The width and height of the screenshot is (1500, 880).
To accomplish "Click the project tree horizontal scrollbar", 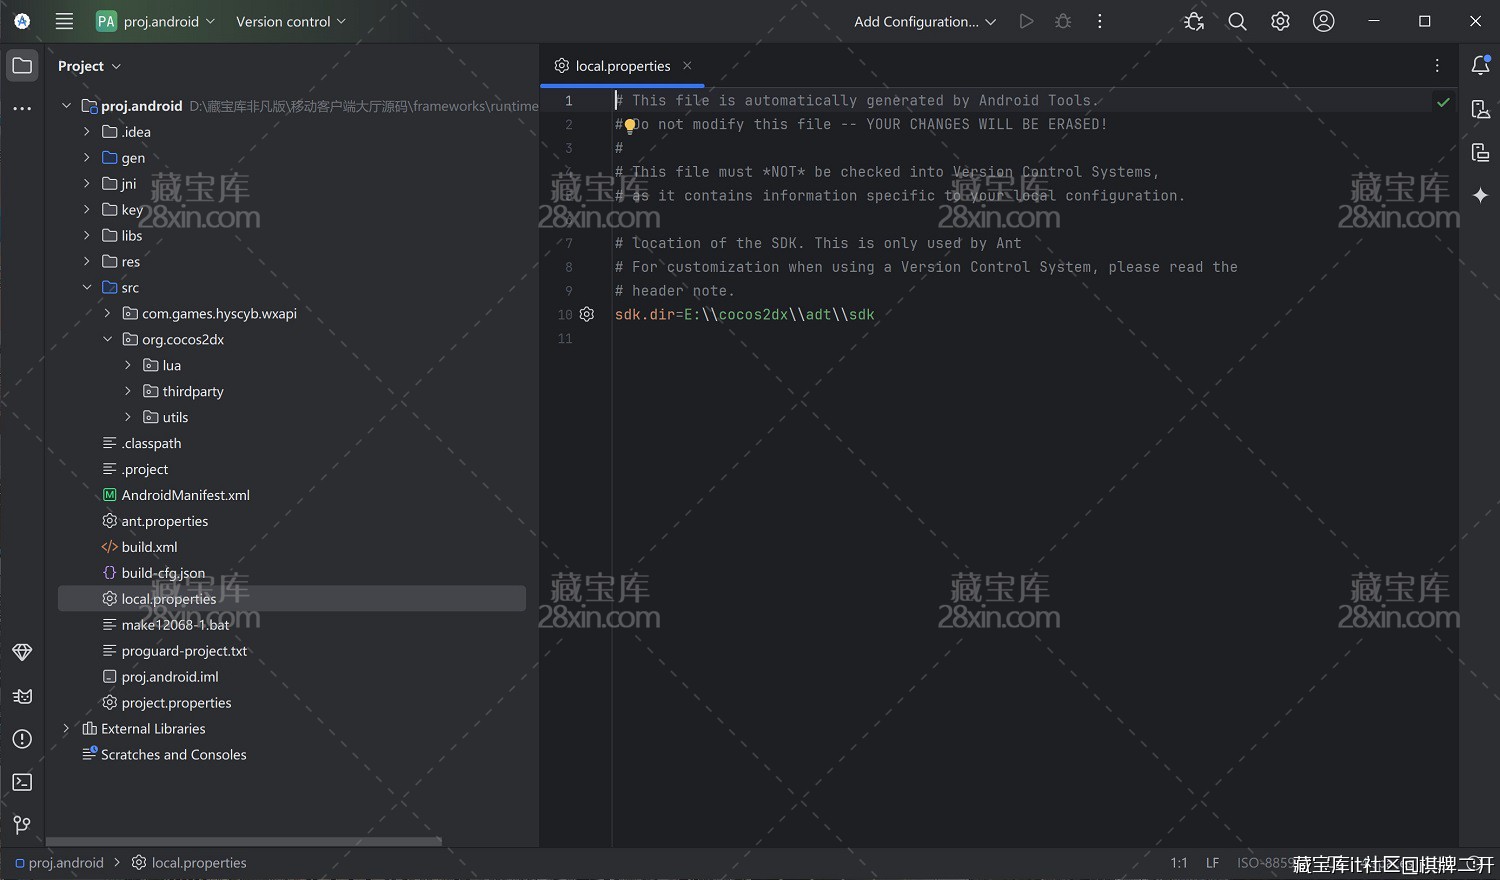I will click(x=244, y=842).
